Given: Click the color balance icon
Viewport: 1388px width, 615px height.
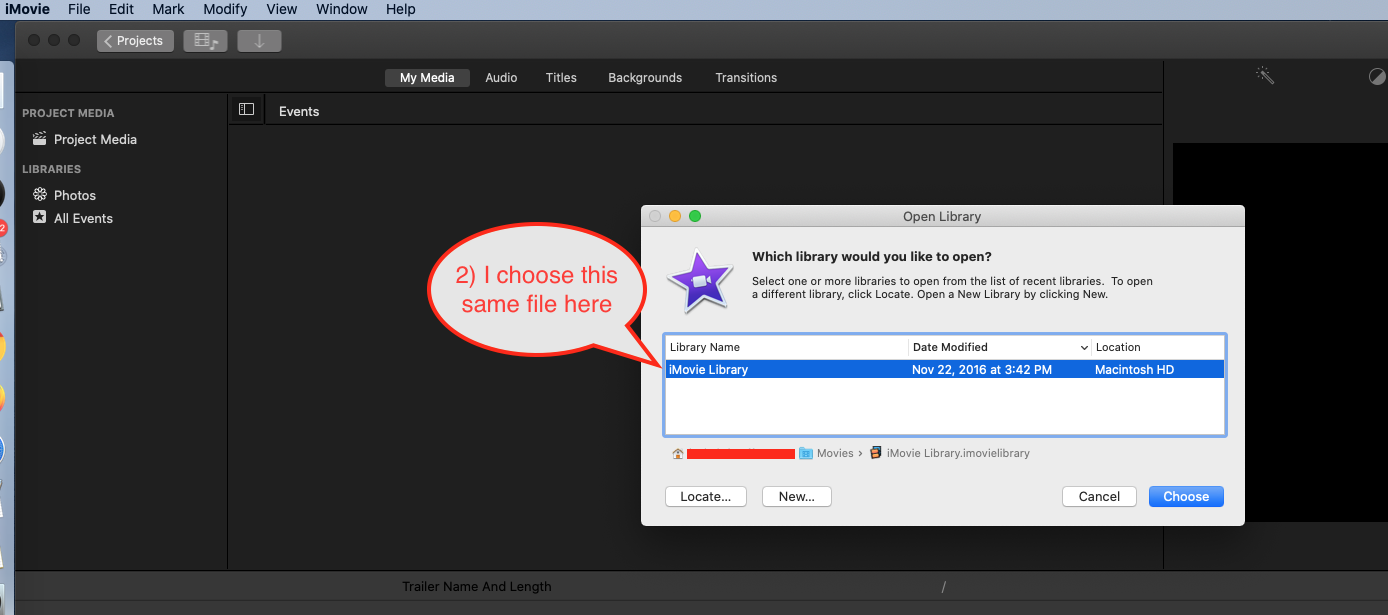Looking at the screenshot, I should click(x=1378, y=77).
